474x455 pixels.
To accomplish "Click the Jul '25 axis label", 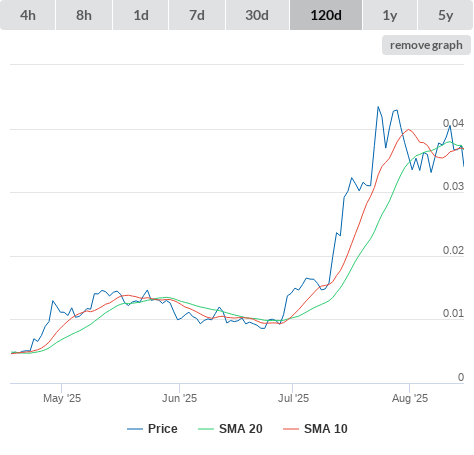I will click(294, 398).
